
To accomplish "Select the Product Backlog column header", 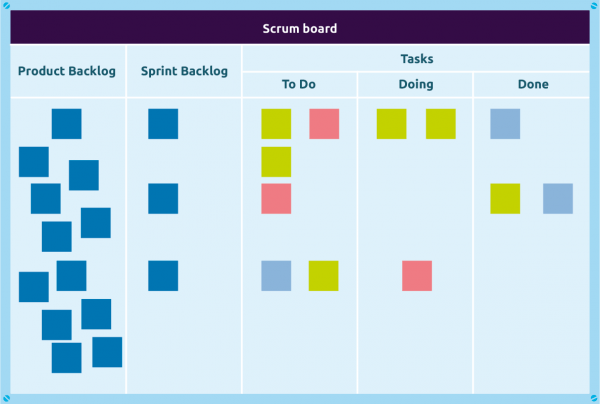I will point(67,71).
